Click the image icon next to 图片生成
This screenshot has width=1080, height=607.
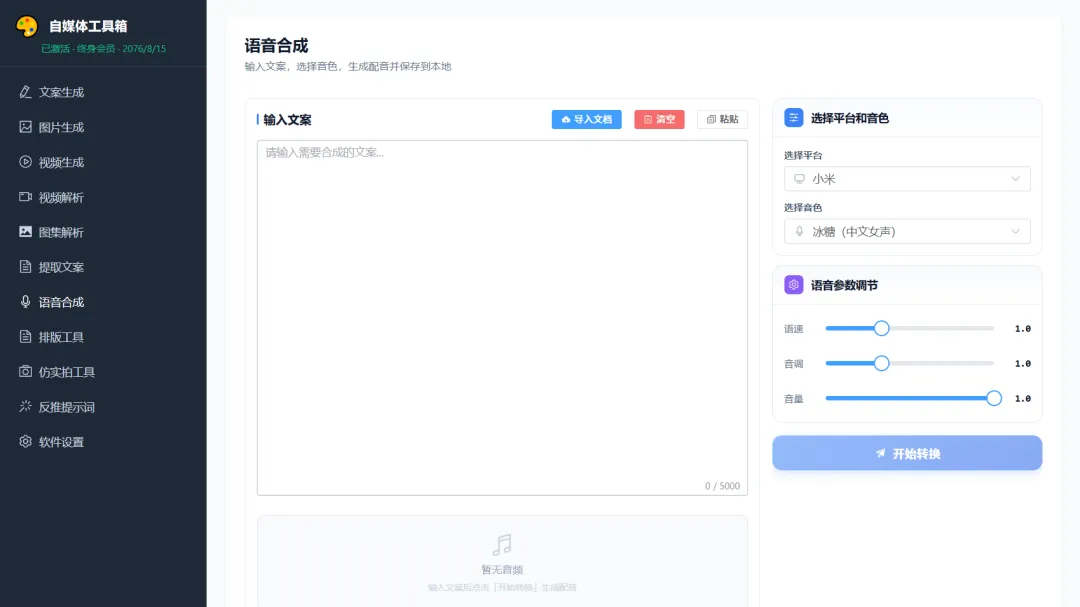click(25, 127)
